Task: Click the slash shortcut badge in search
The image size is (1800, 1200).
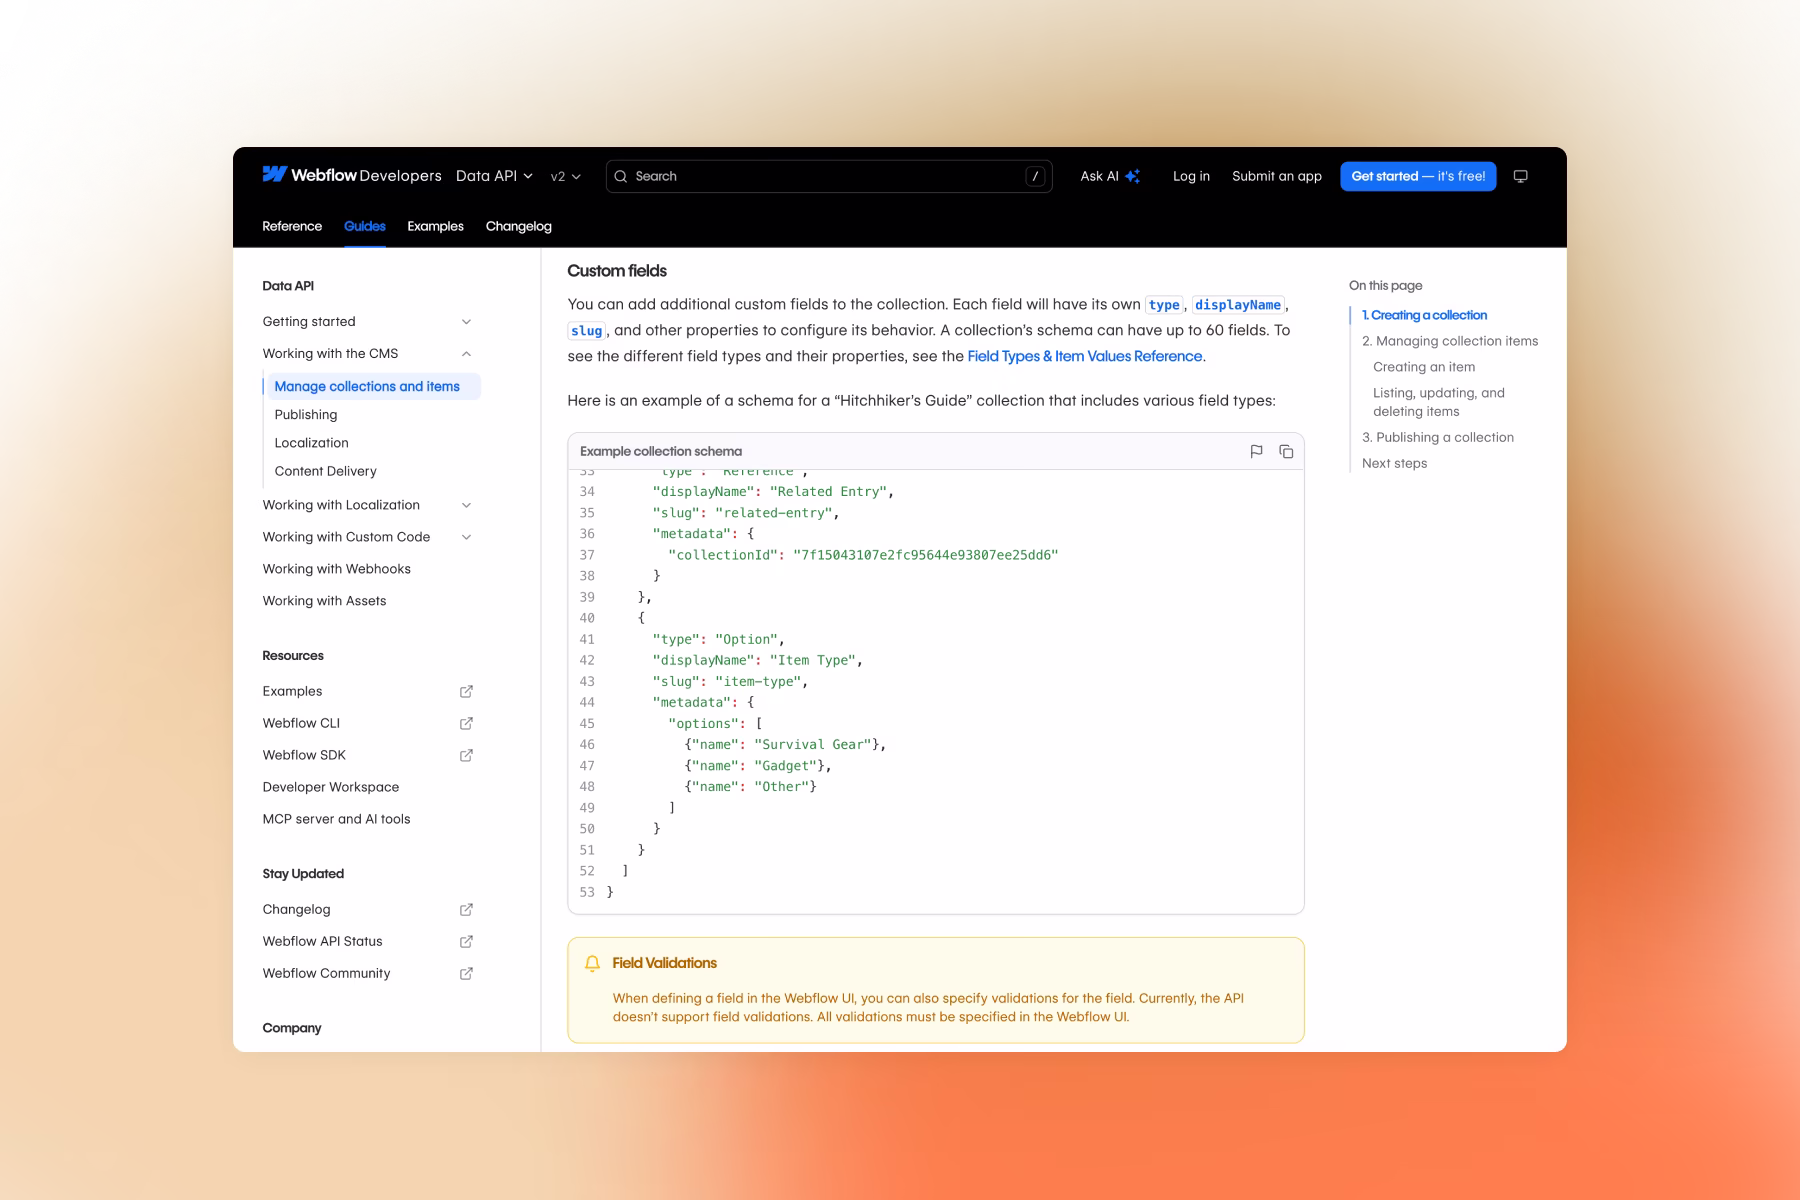Action: pyautogui.click(x=1035, y=176)
